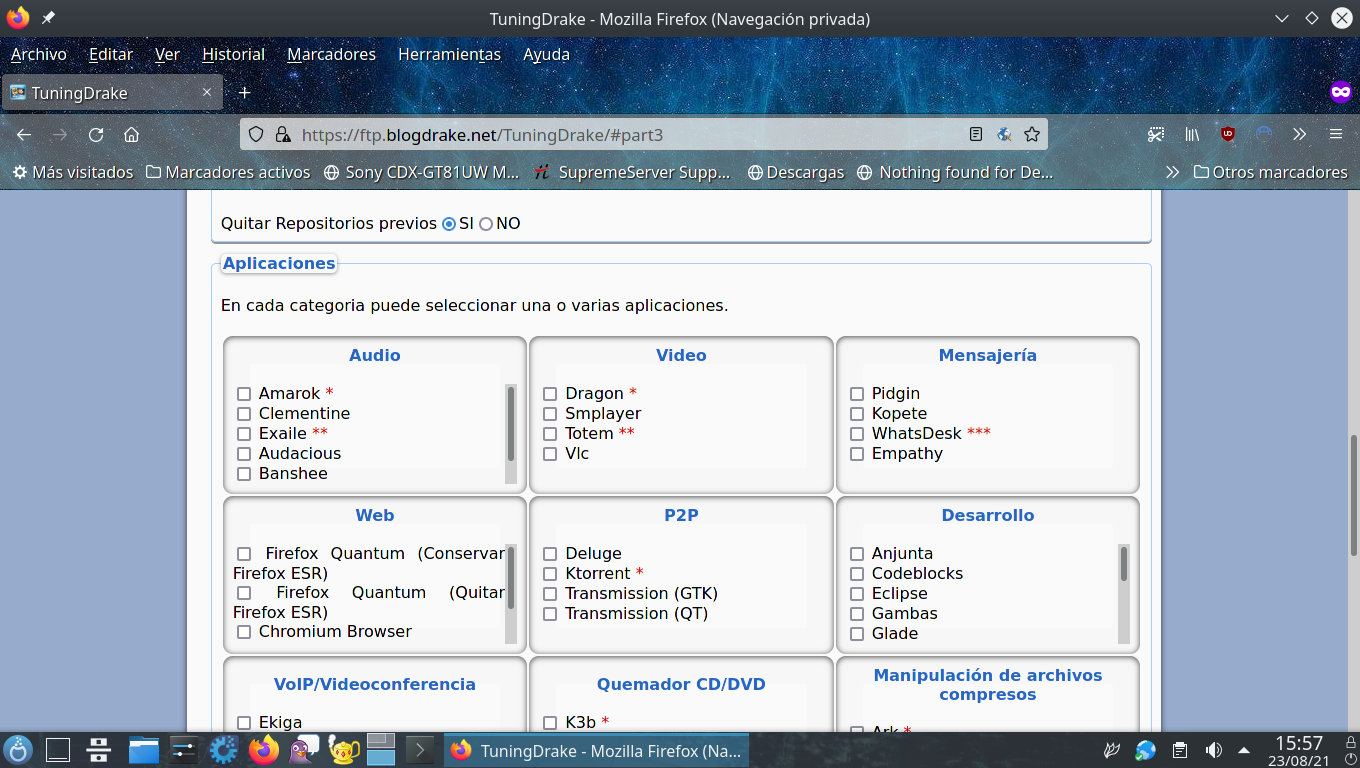This screenshot has height=768, width=1360.
Task: Click the network globe icon in system tray
Action: click(1146, 750)
